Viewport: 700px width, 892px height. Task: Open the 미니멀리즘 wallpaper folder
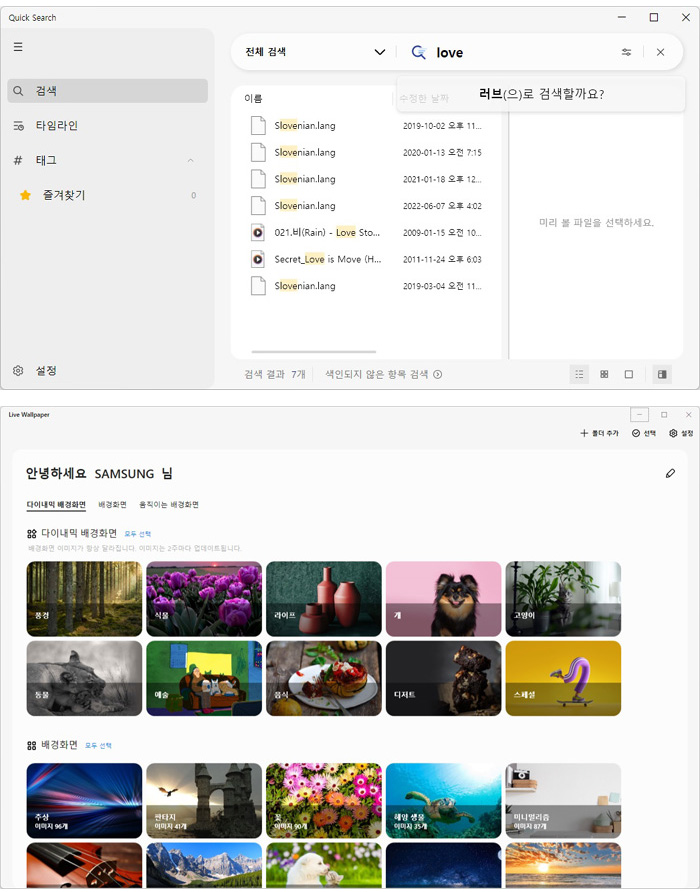tap(563, 800)
